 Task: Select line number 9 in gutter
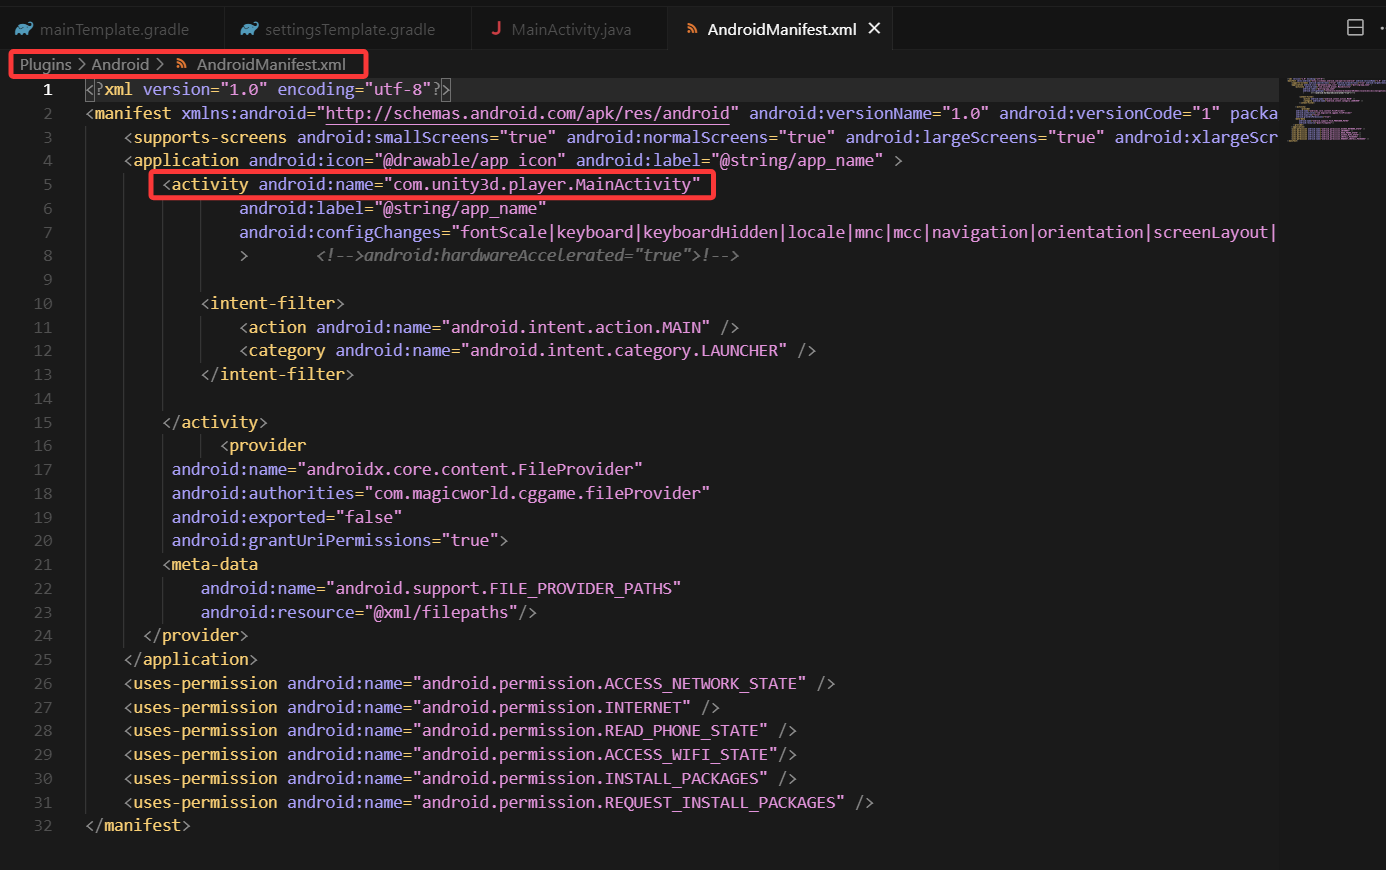(x=47, y=279)
